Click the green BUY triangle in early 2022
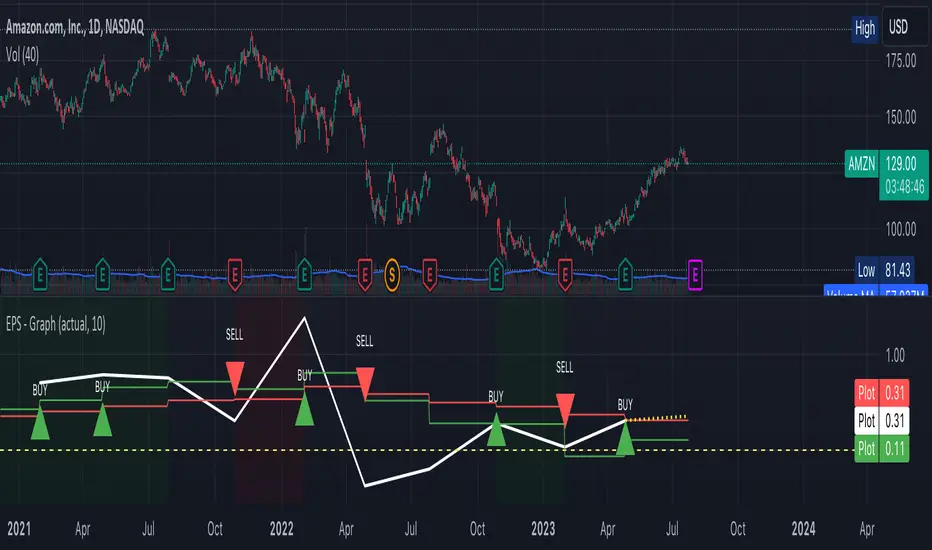 pyautogui.click(x=304, y=410)
